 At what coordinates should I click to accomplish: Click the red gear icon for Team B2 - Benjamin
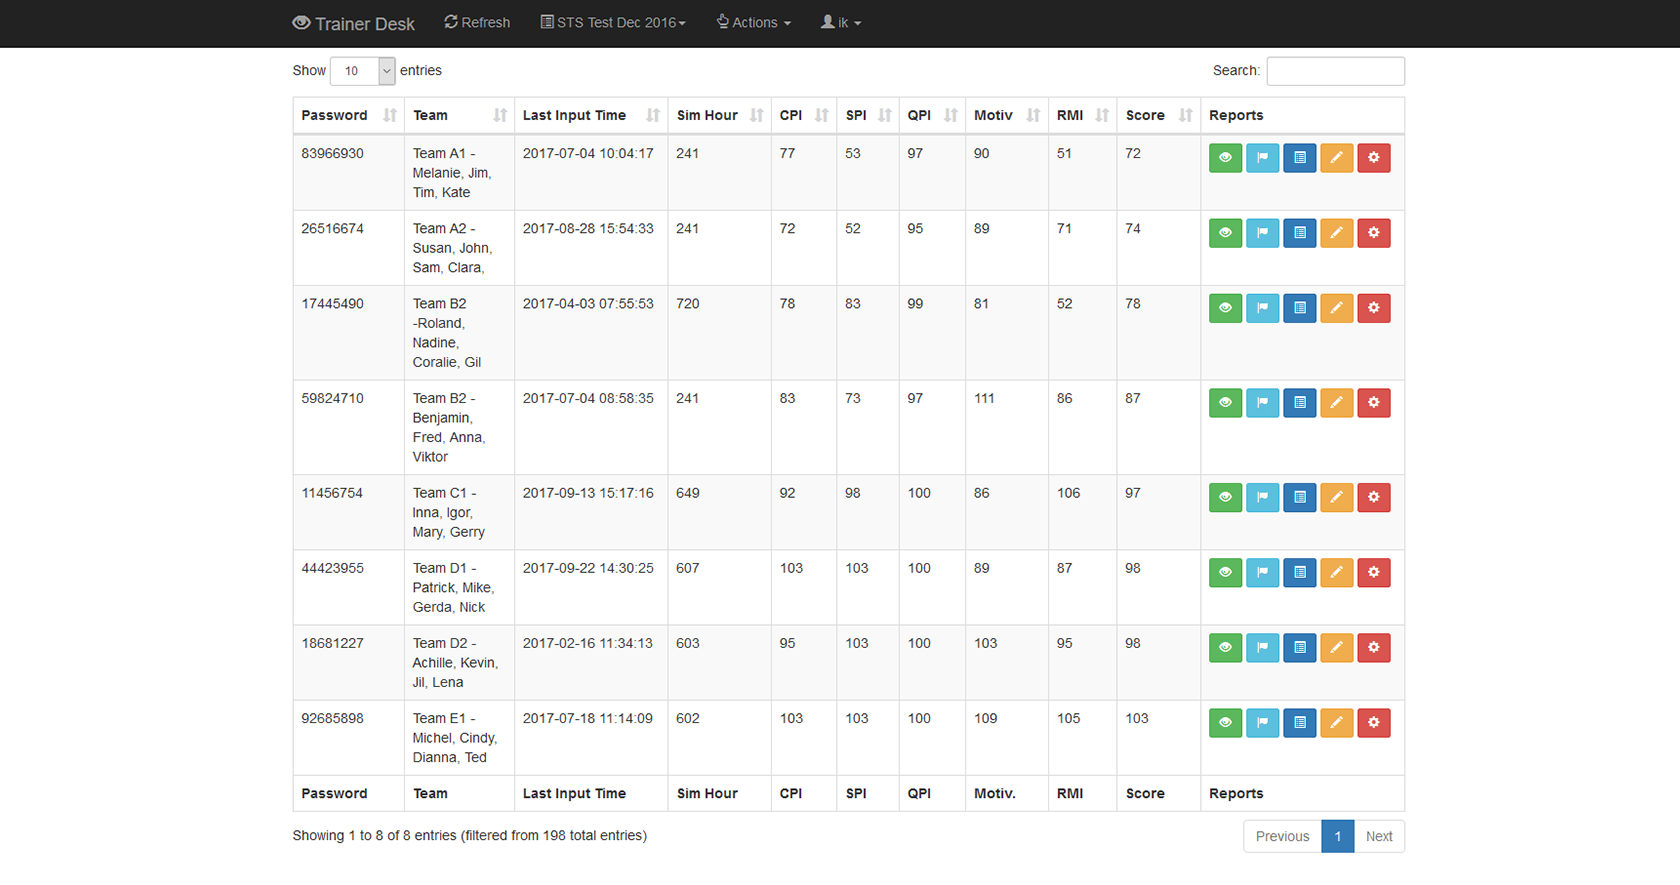[x=1373, y=403]
